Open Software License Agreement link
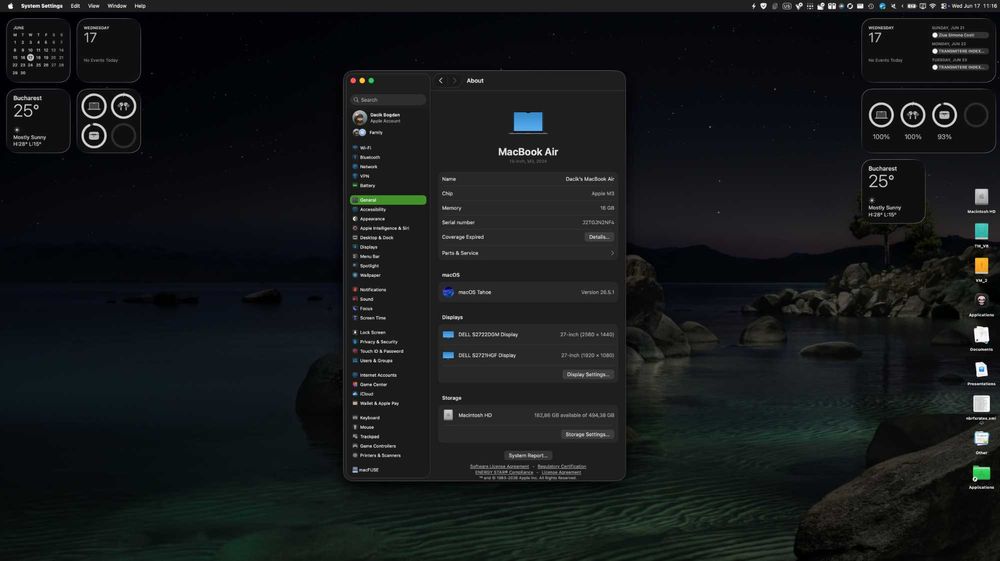 499,467
